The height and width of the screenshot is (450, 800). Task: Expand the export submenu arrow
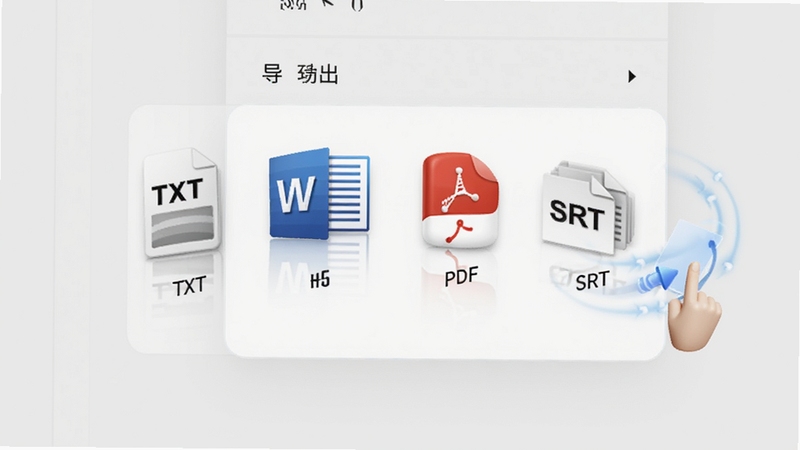(632, 77)
